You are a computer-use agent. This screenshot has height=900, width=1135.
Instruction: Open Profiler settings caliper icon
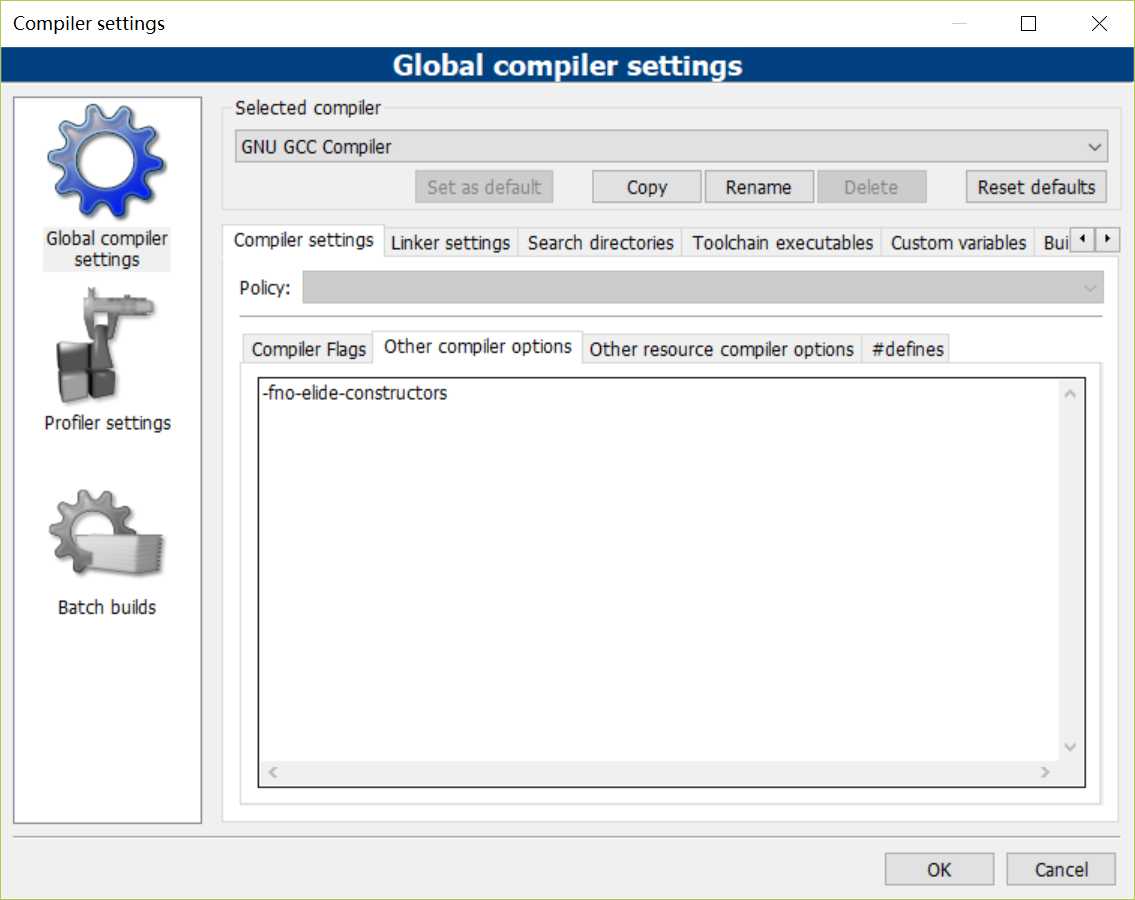(106, 346)
